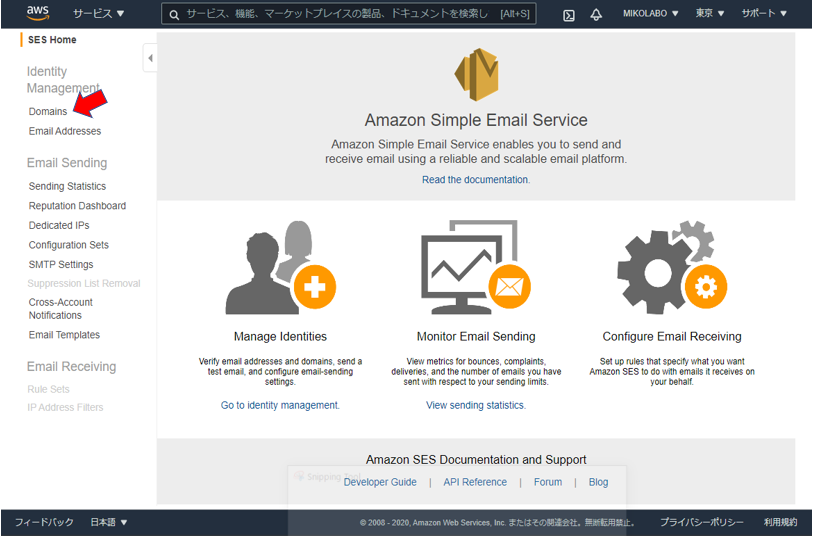Screen dimensions: 813x536
Task: Open Domains in Identity Management
Action: (x=48, y=111)
